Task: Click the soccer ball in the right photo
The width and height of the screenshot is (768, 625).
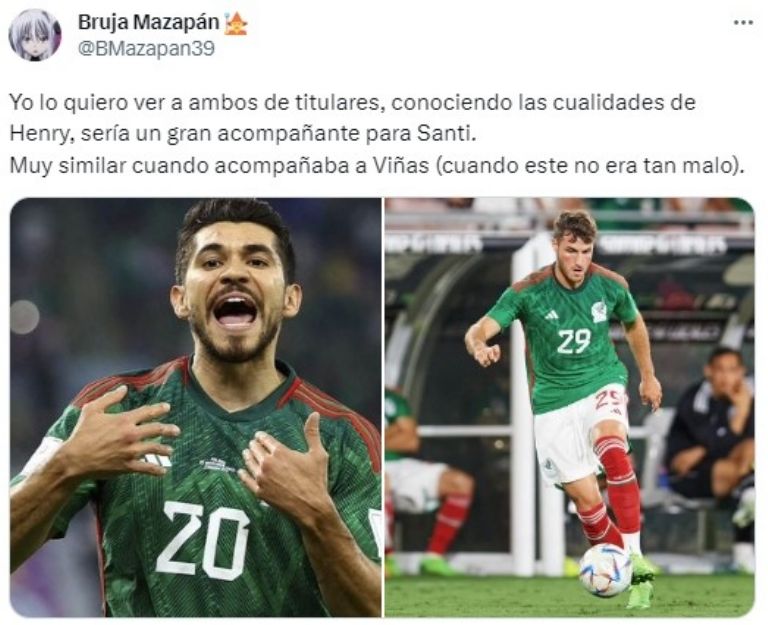Action: (605, 570)
